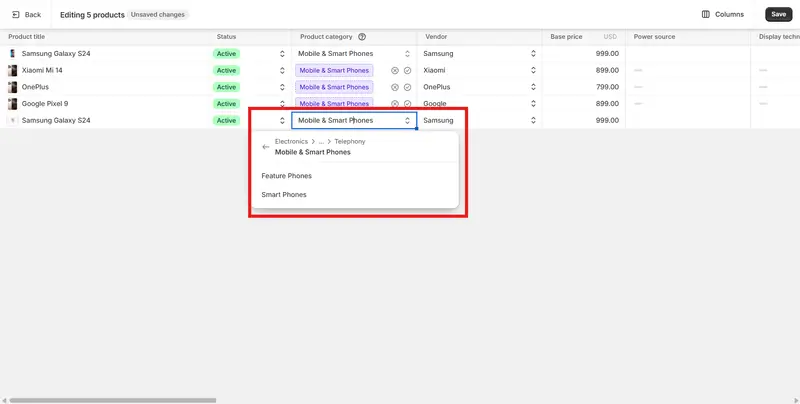Viewport: 800px width, 404px height.
Task: Click the Base price column header
Action: point(566,37)
